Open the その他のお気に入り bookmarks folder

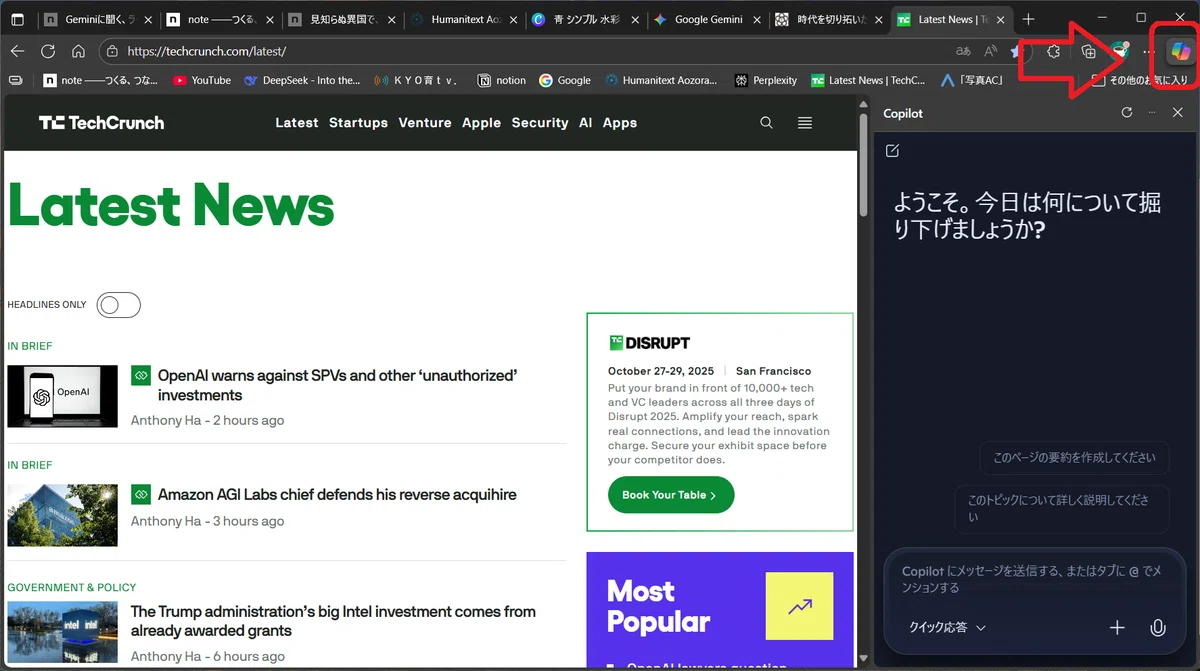[x=1140, y=80]
